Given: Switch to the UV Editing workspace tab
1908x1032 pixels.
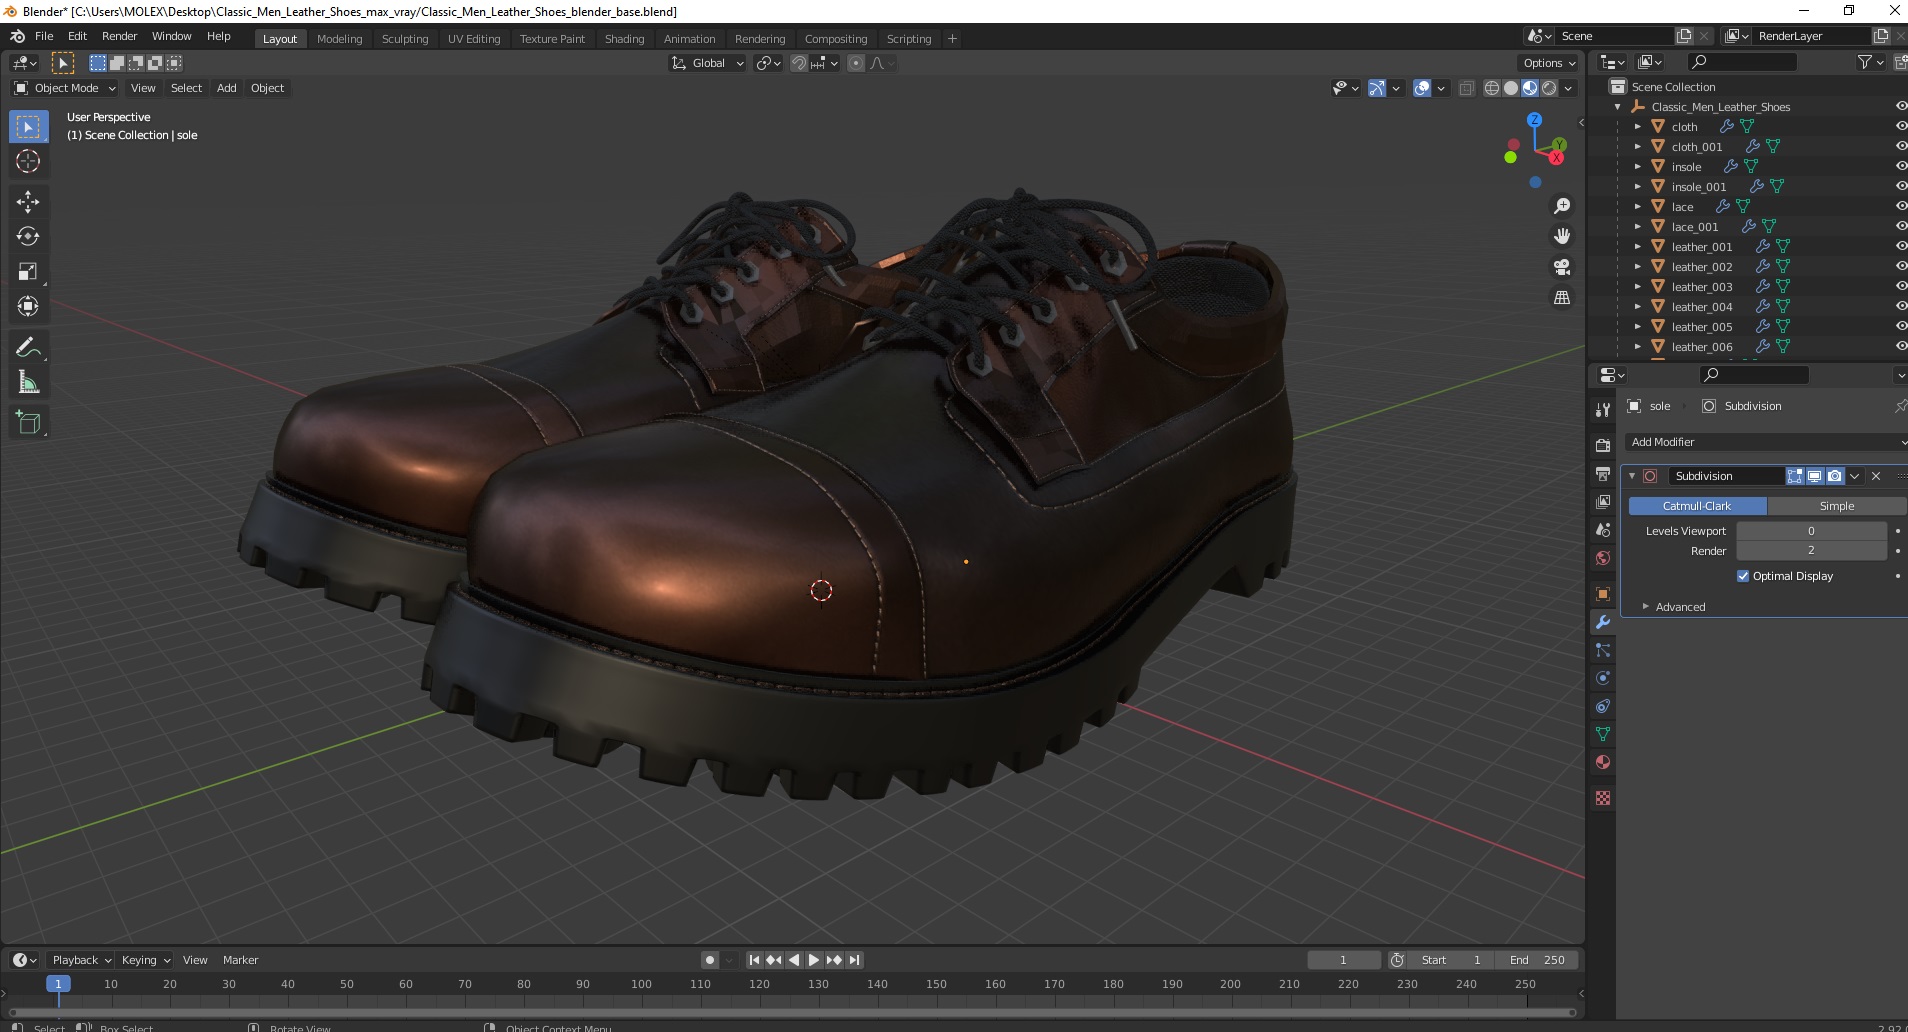Looking at the screenshot, I should coord(474,39).
